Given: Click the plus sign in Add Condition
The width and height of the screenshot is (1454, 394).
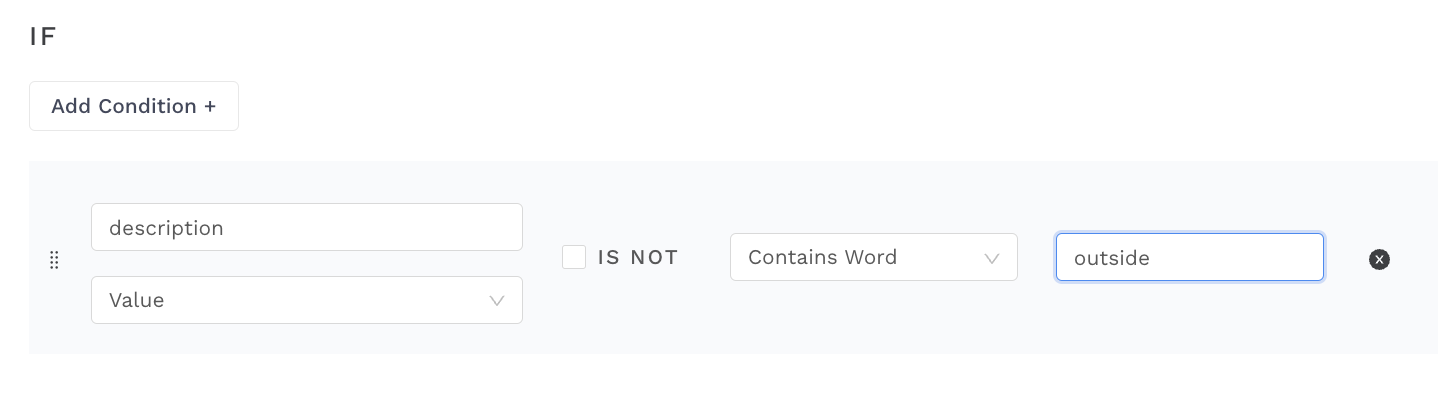Looking at the screenshot, I should [210, 106].
